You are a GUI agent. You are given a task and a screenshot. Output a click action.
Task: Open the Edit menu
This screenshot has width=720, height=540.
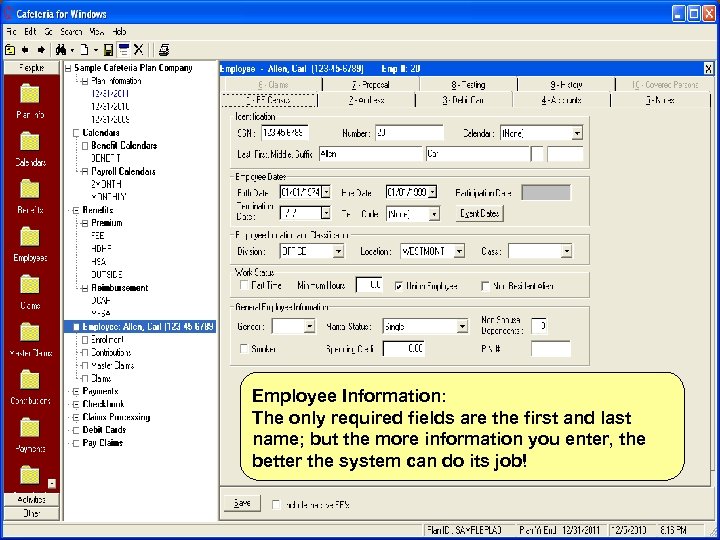coord(30,32)
